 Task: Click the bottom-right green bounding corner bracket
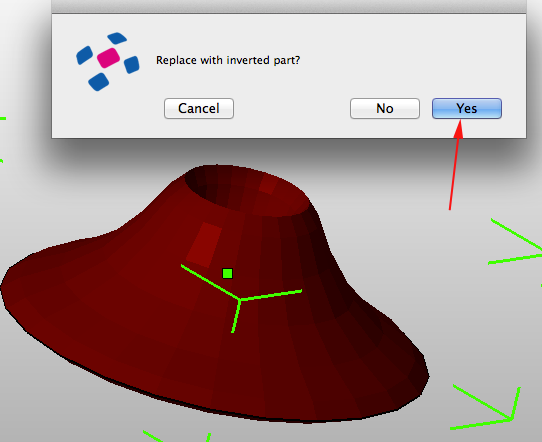click(x=486, y=407)
